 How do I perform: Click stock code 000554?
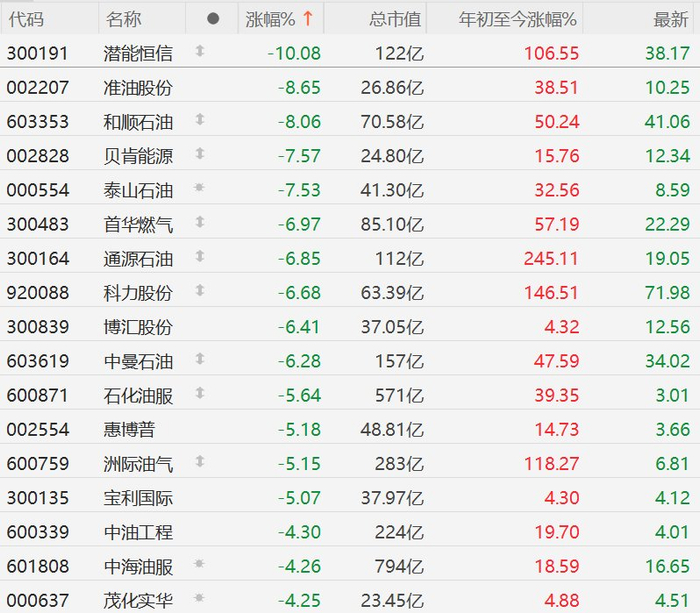(38, 190)
